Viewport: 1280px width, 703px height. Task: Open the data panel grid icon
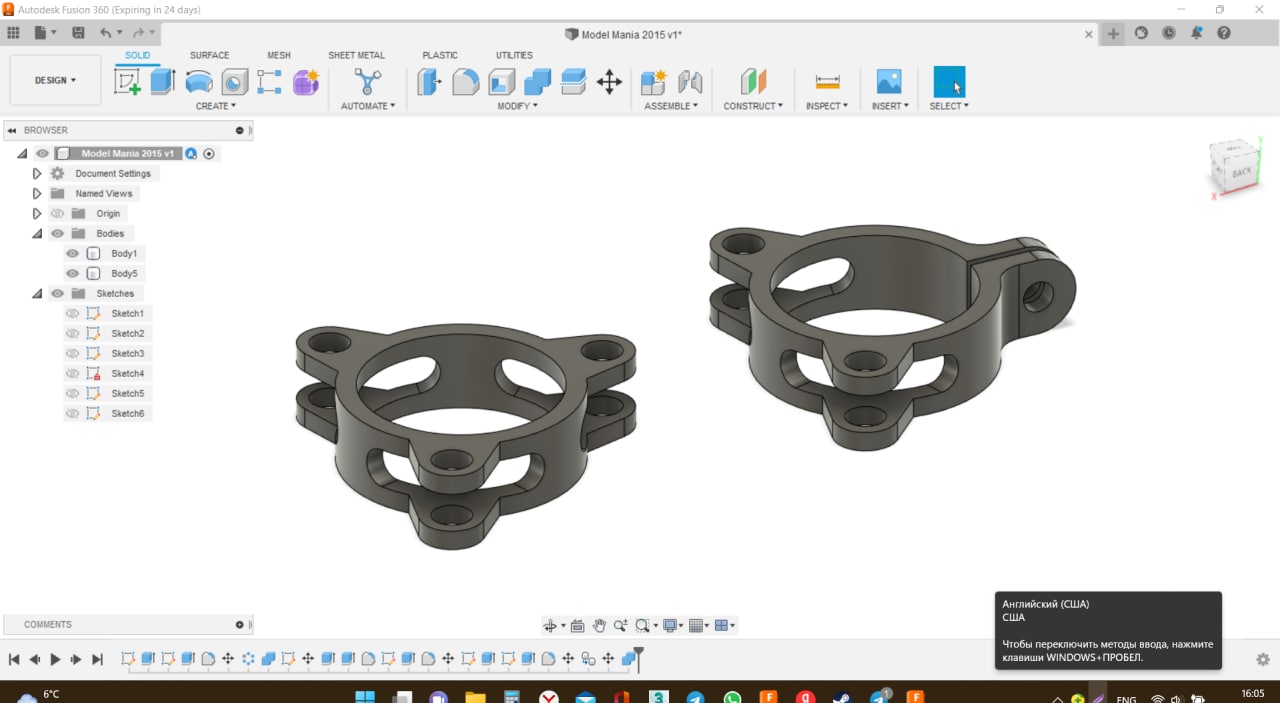tap(13, 33)
